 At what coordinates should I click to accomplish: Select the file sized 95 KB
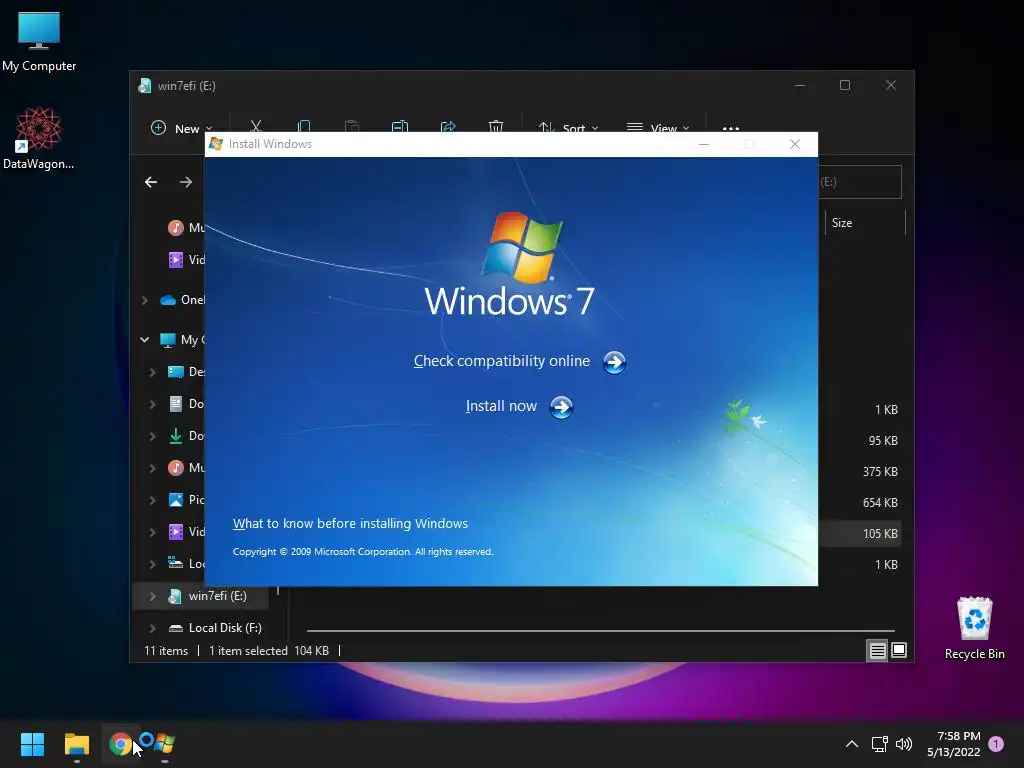[x=883, y=441]
